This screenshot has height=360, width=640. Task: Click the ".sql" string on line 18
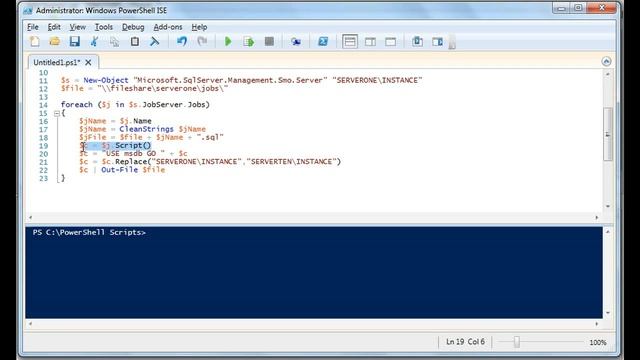click(x=210, y=138)
